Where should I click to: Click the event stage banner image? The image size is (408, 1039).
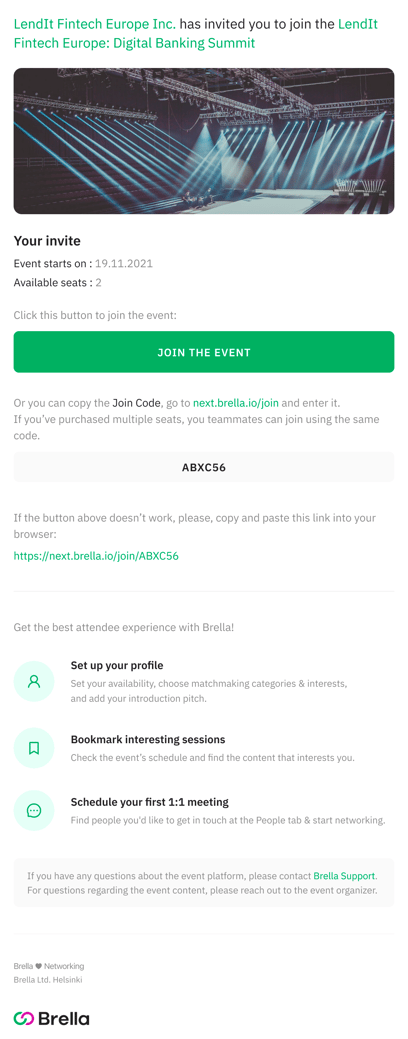204,140
